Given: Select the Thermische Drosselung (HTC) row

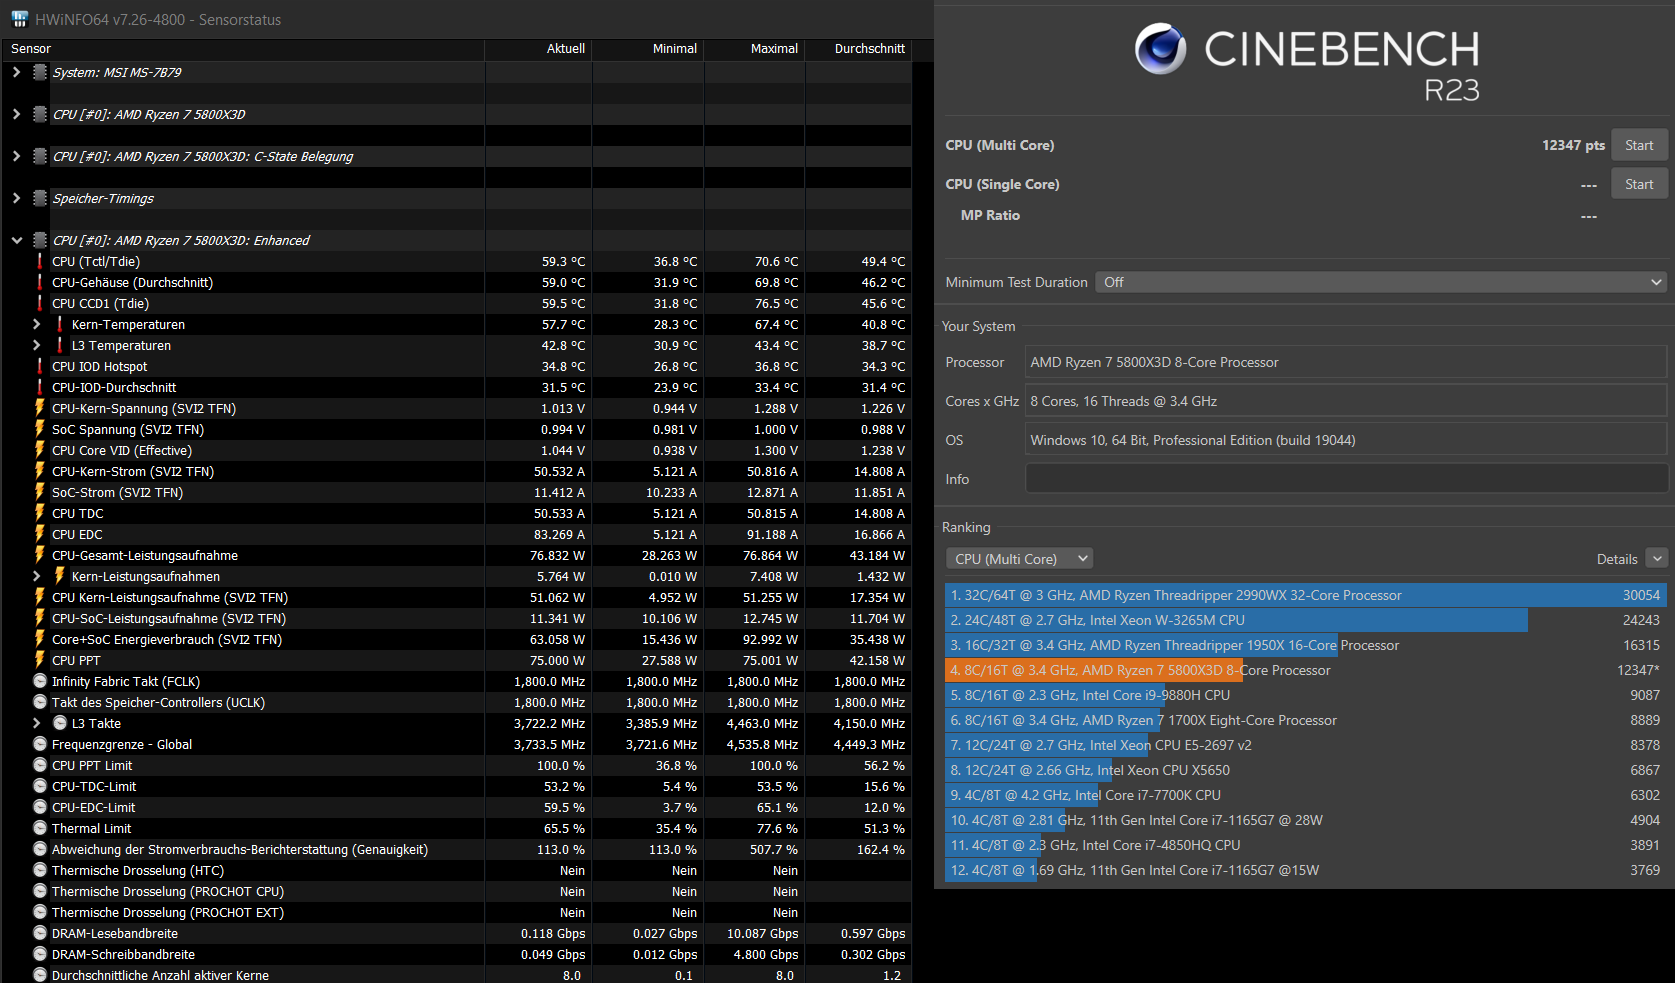Looking at the screenshot, I should point(456,870).
